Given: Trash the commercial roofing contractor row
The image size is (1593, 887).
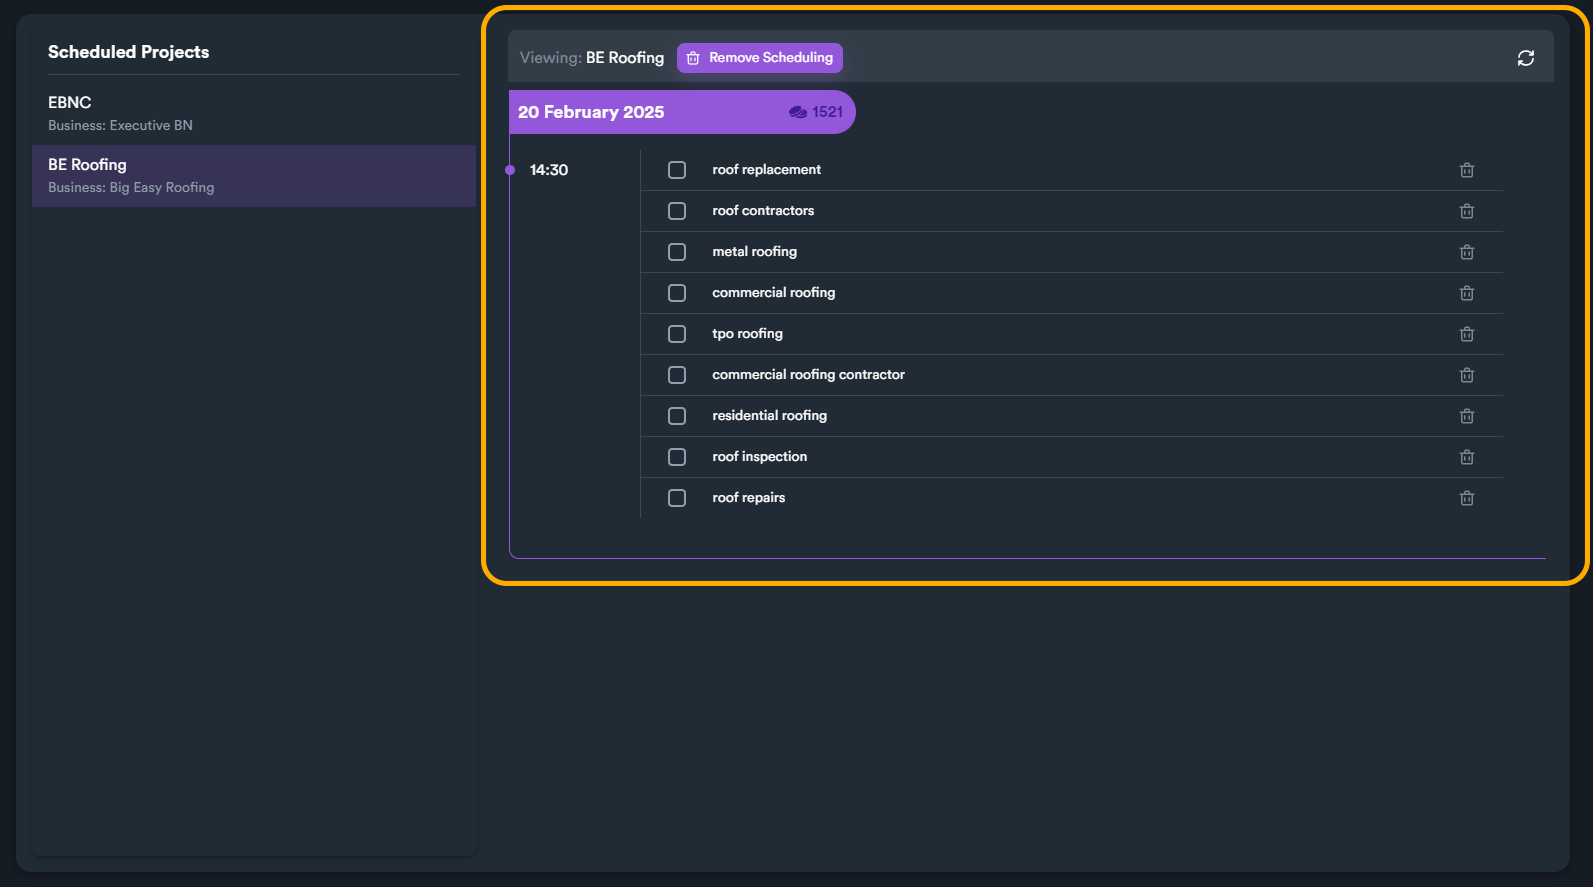Looking at the screenshot, I should pos(1466,375).
